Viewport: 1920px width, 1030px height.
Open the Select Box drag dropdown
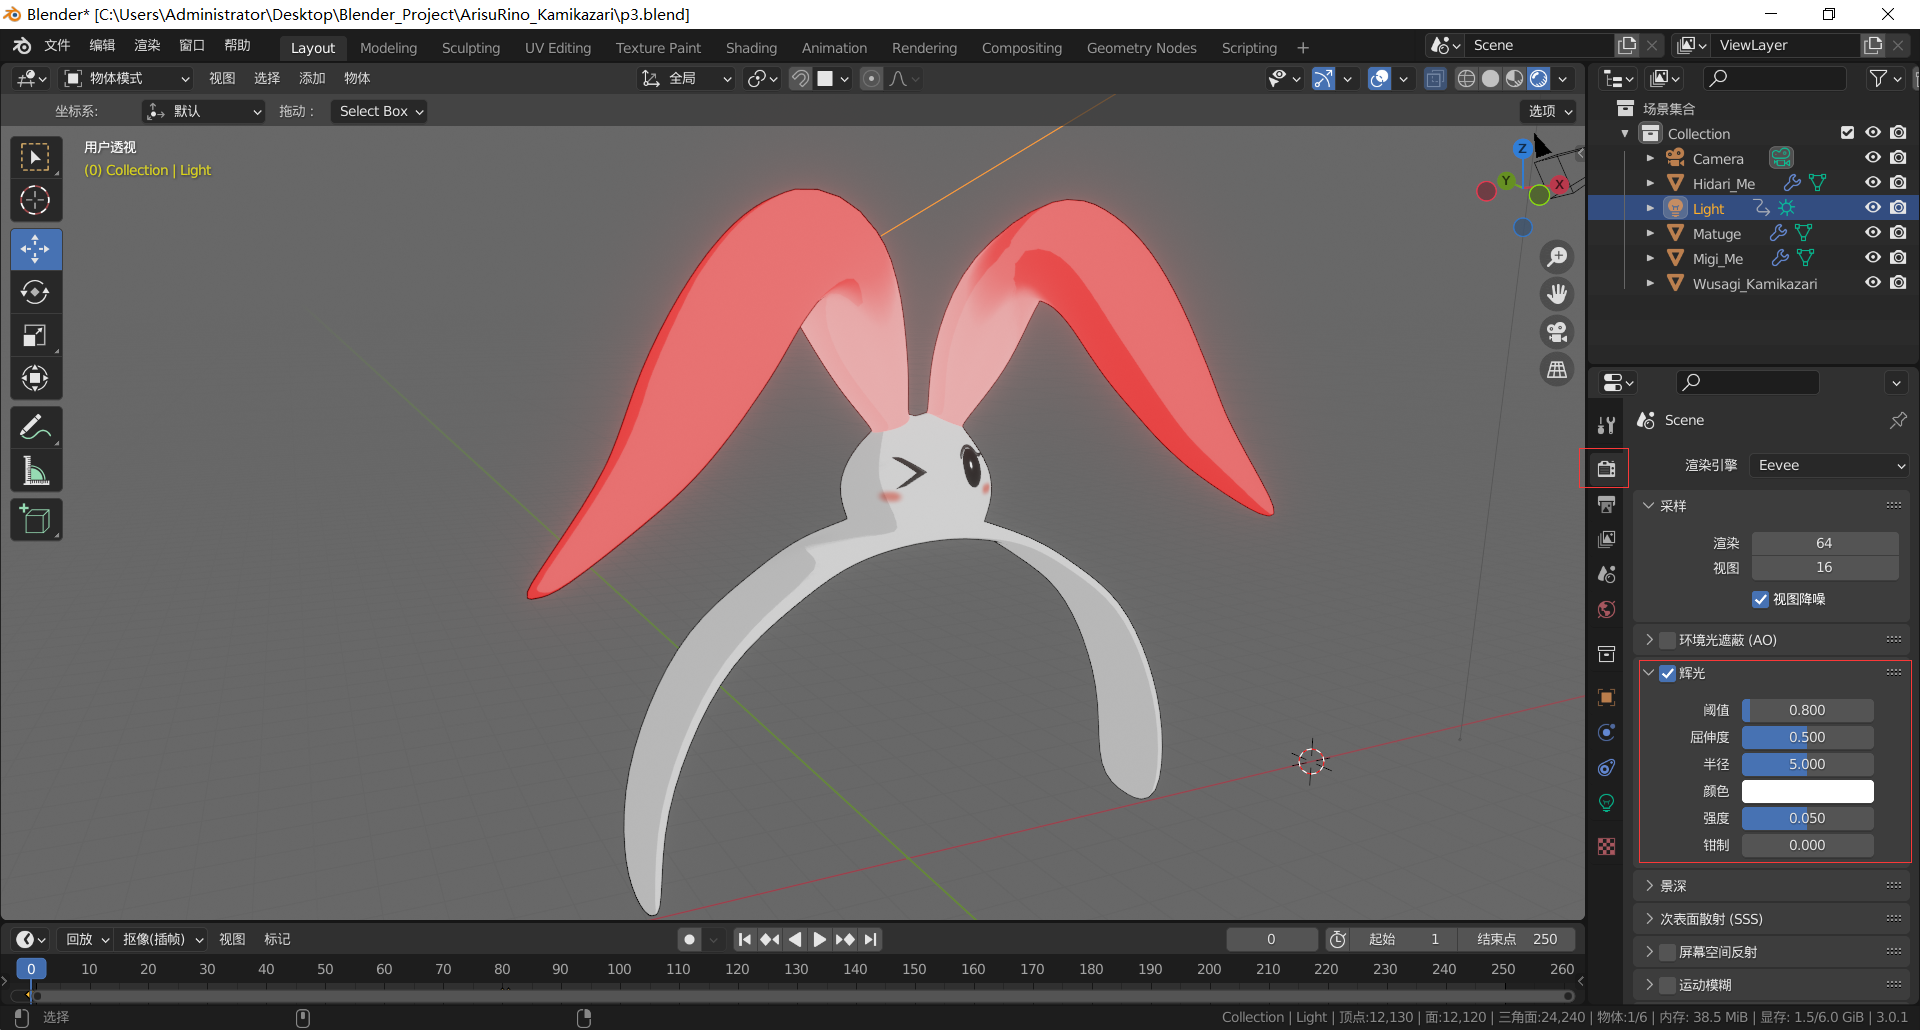(x=380, y=111)
